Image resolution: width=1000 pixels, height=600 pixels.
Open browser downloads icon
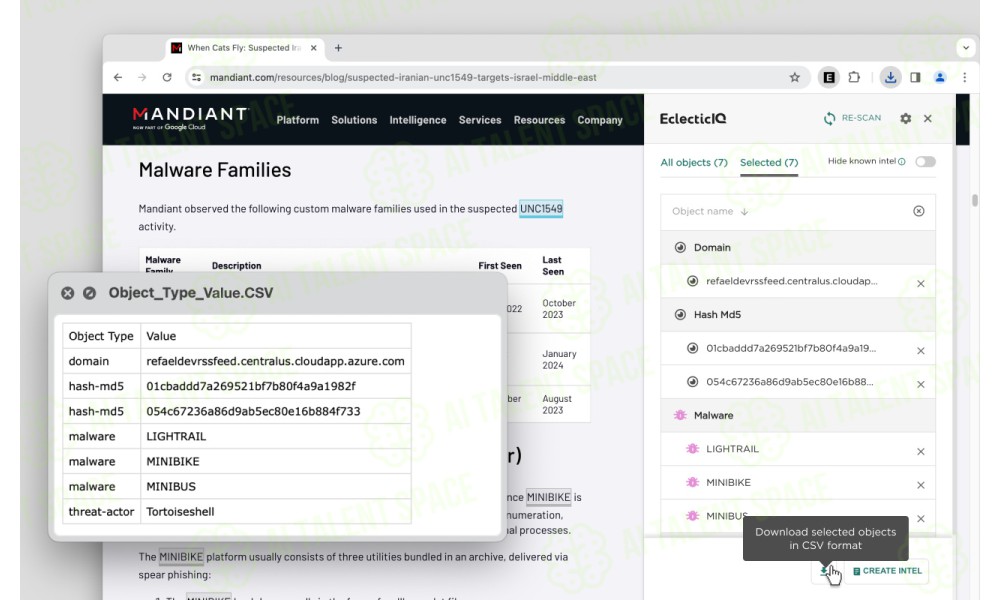[890, 77]
